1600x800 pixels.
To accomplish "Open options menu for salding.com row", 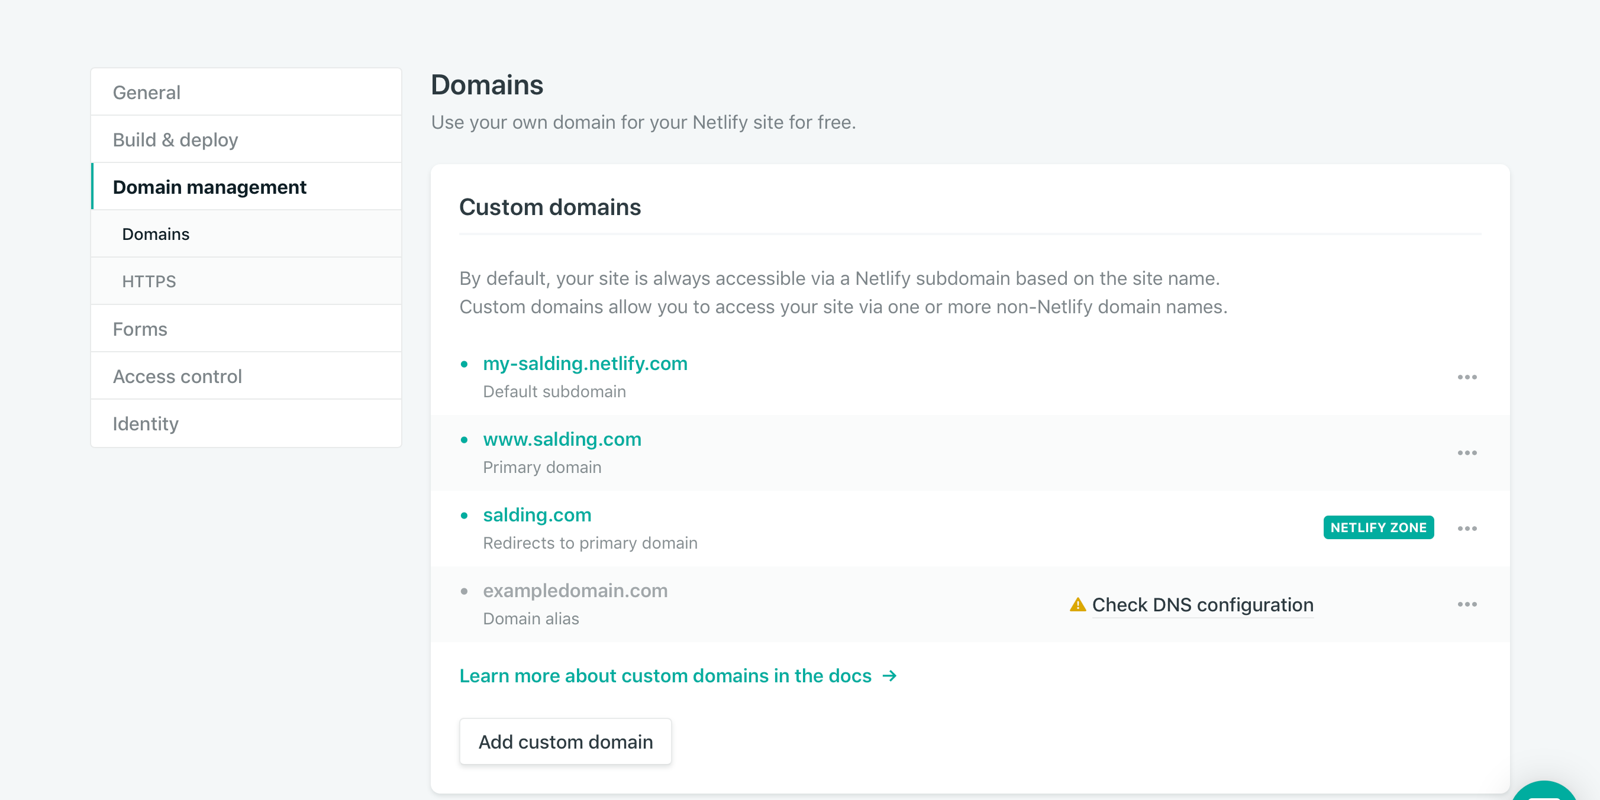I will coord(1466,529).
